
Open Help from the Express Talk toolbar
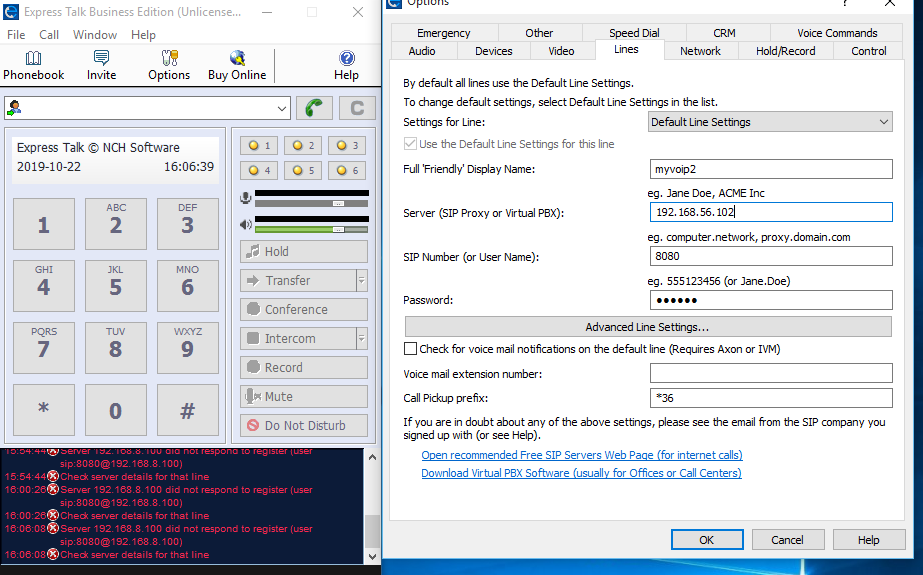[x=346, y=66]
